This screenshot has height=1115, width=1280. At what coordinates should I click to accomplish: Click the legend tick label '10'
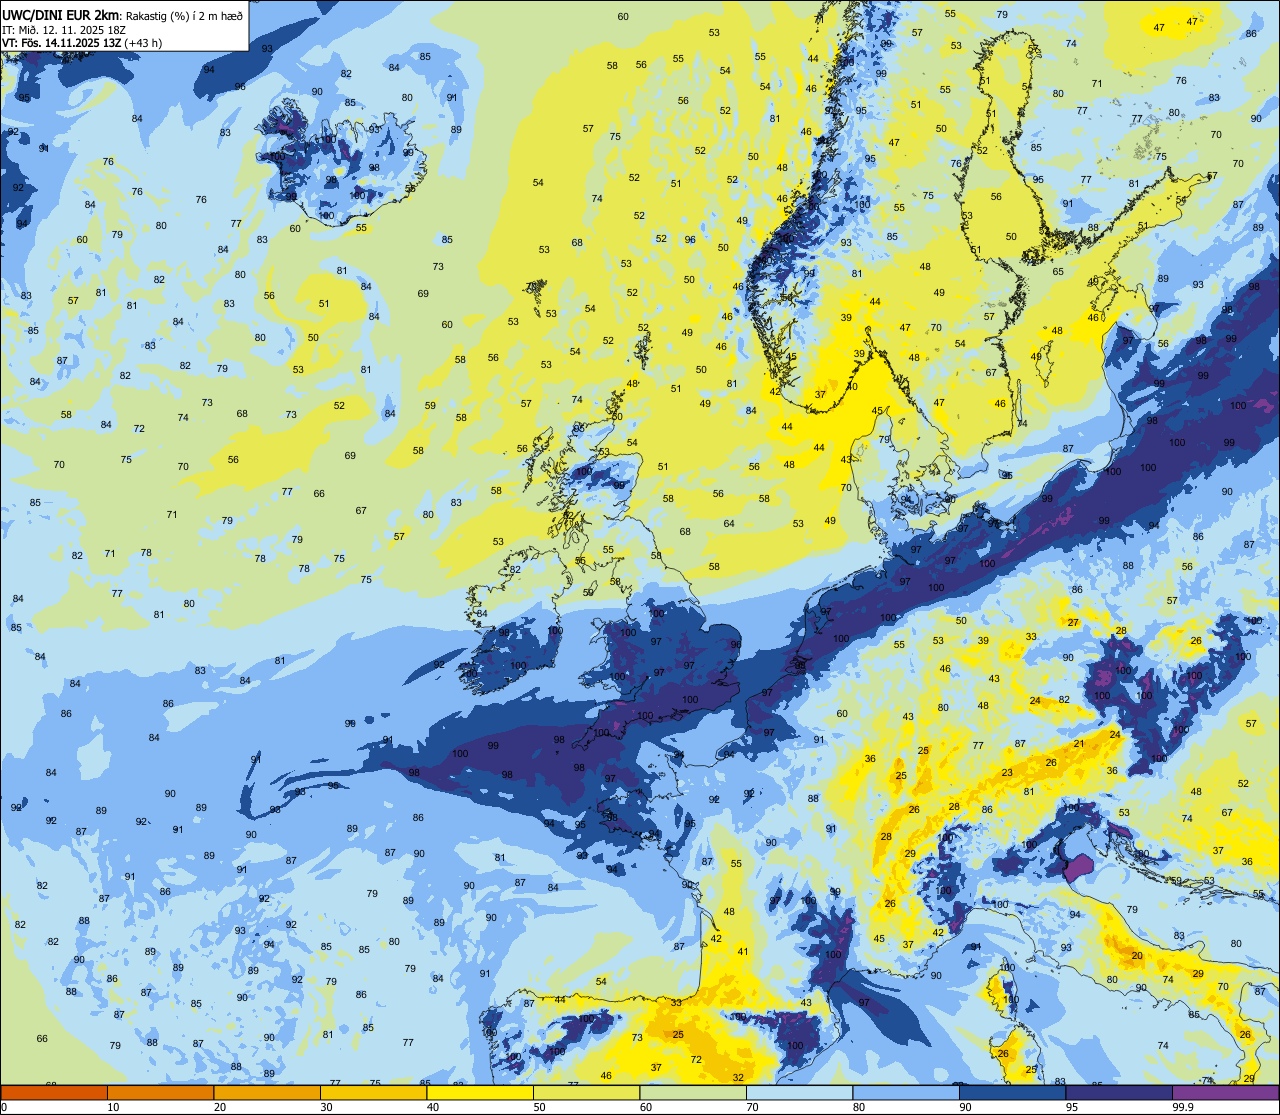[113, 1107]
